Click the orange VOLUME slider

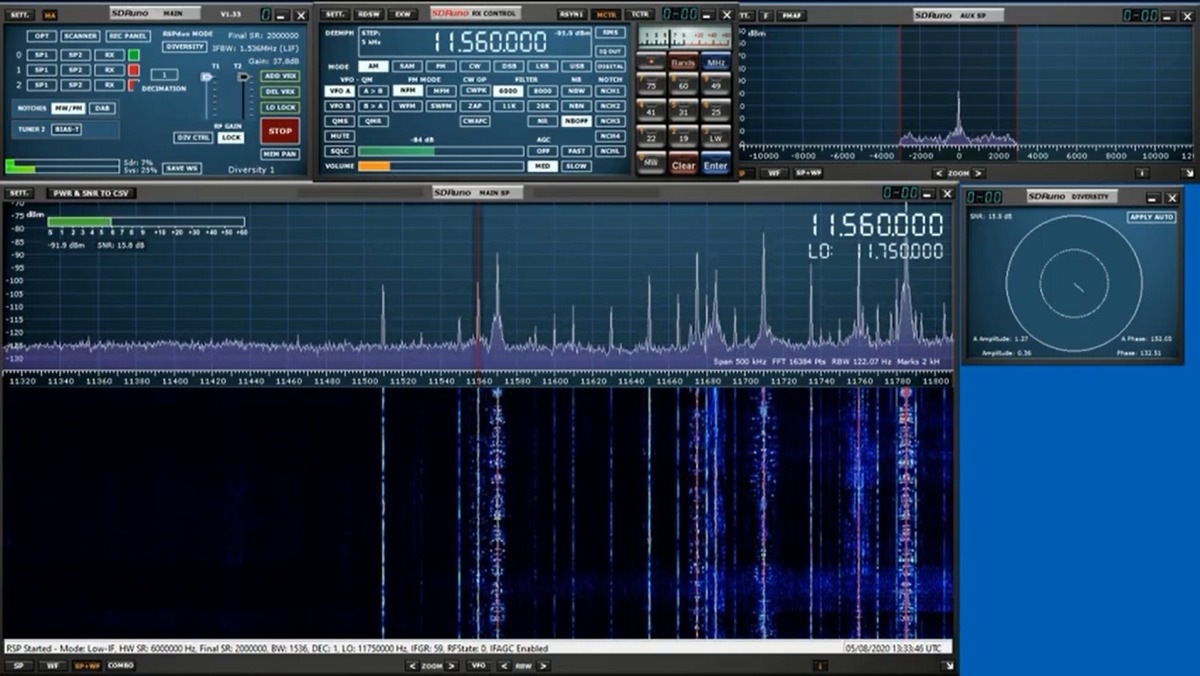click(x=373, y=164)
